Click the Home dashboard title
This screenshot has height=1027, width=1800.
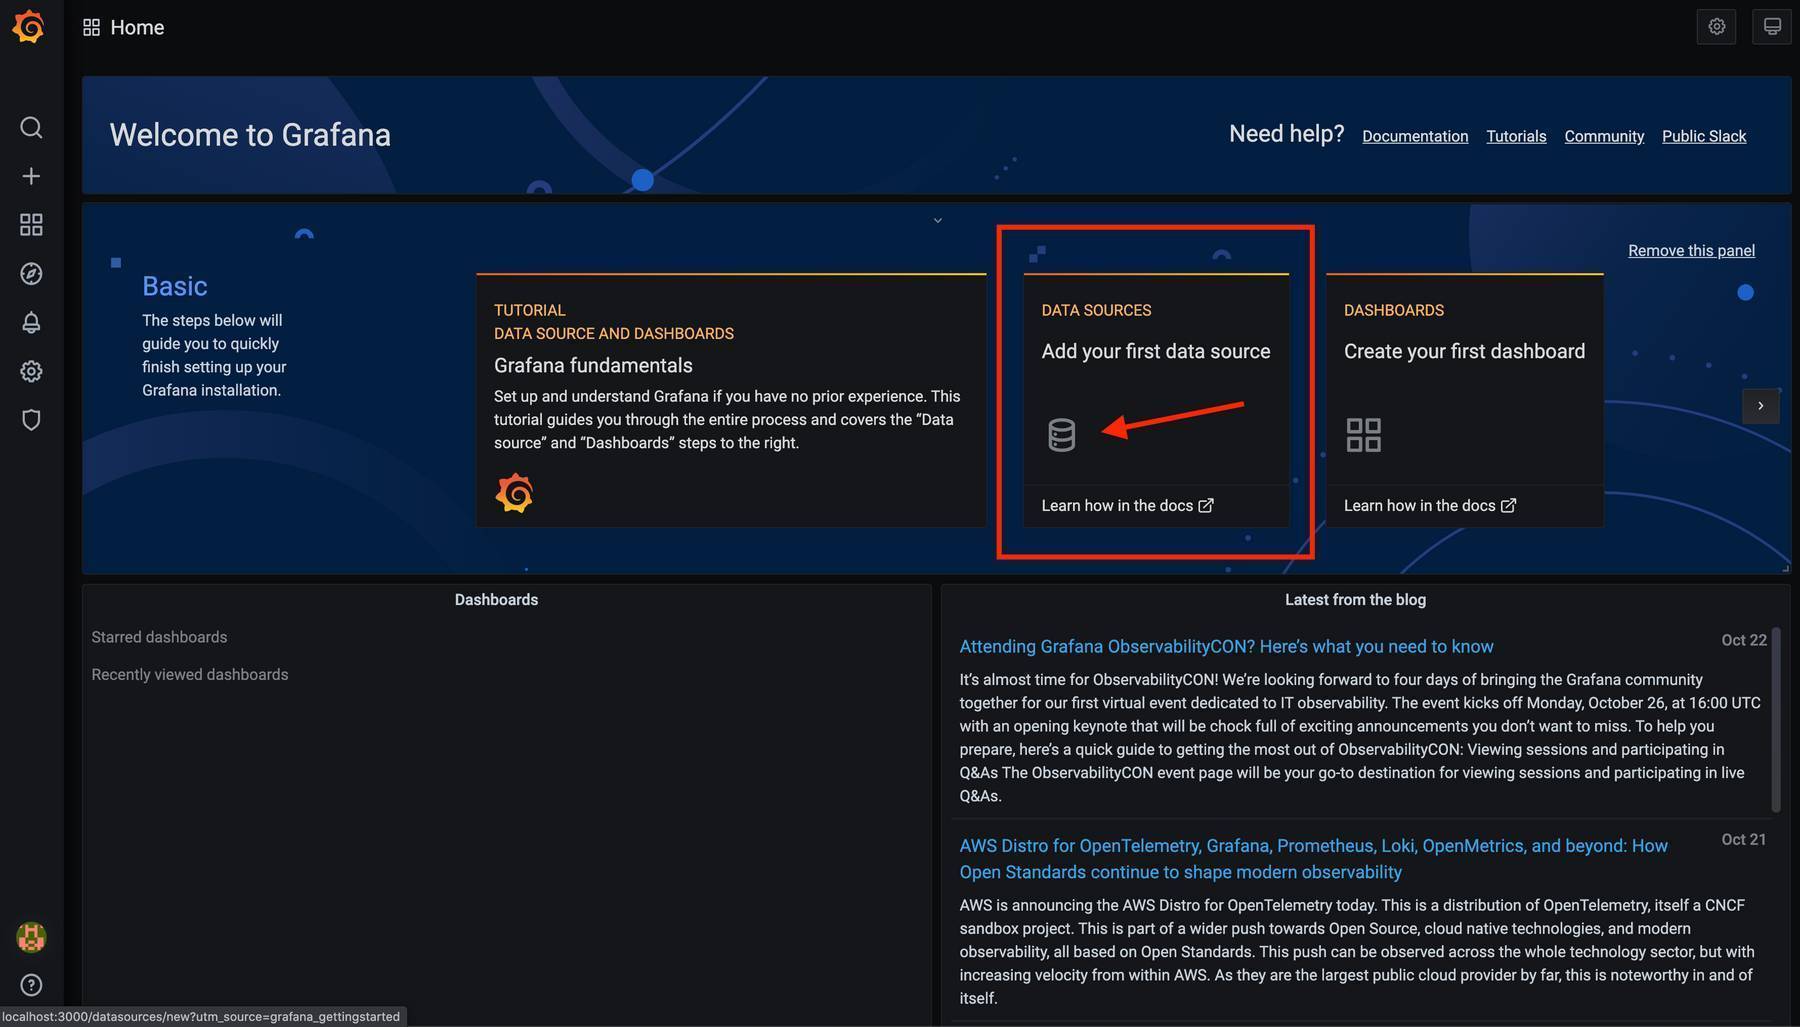[137, 27]
